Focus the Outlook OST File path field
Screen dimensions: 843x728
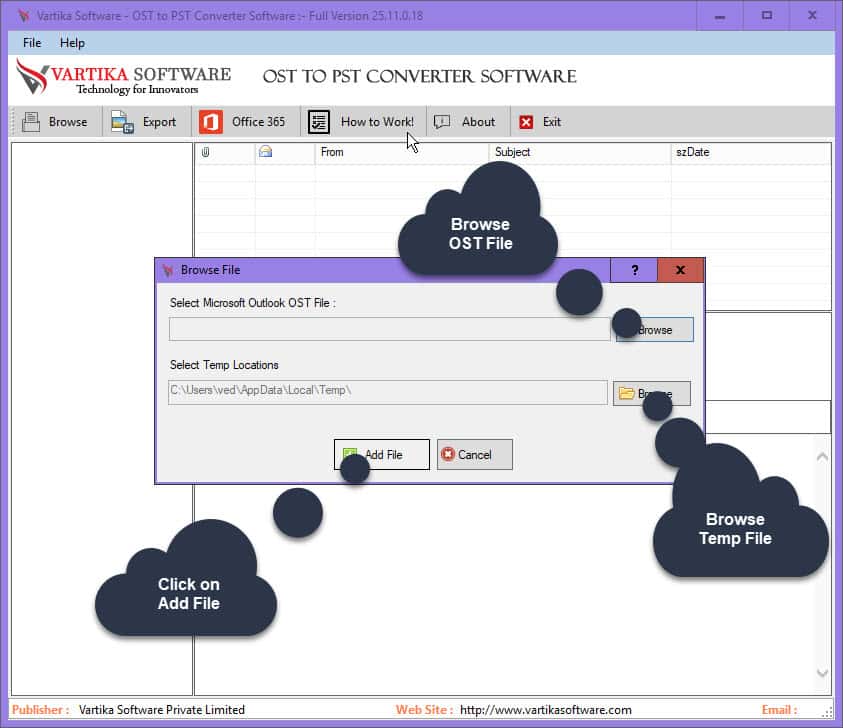[389, 329]
